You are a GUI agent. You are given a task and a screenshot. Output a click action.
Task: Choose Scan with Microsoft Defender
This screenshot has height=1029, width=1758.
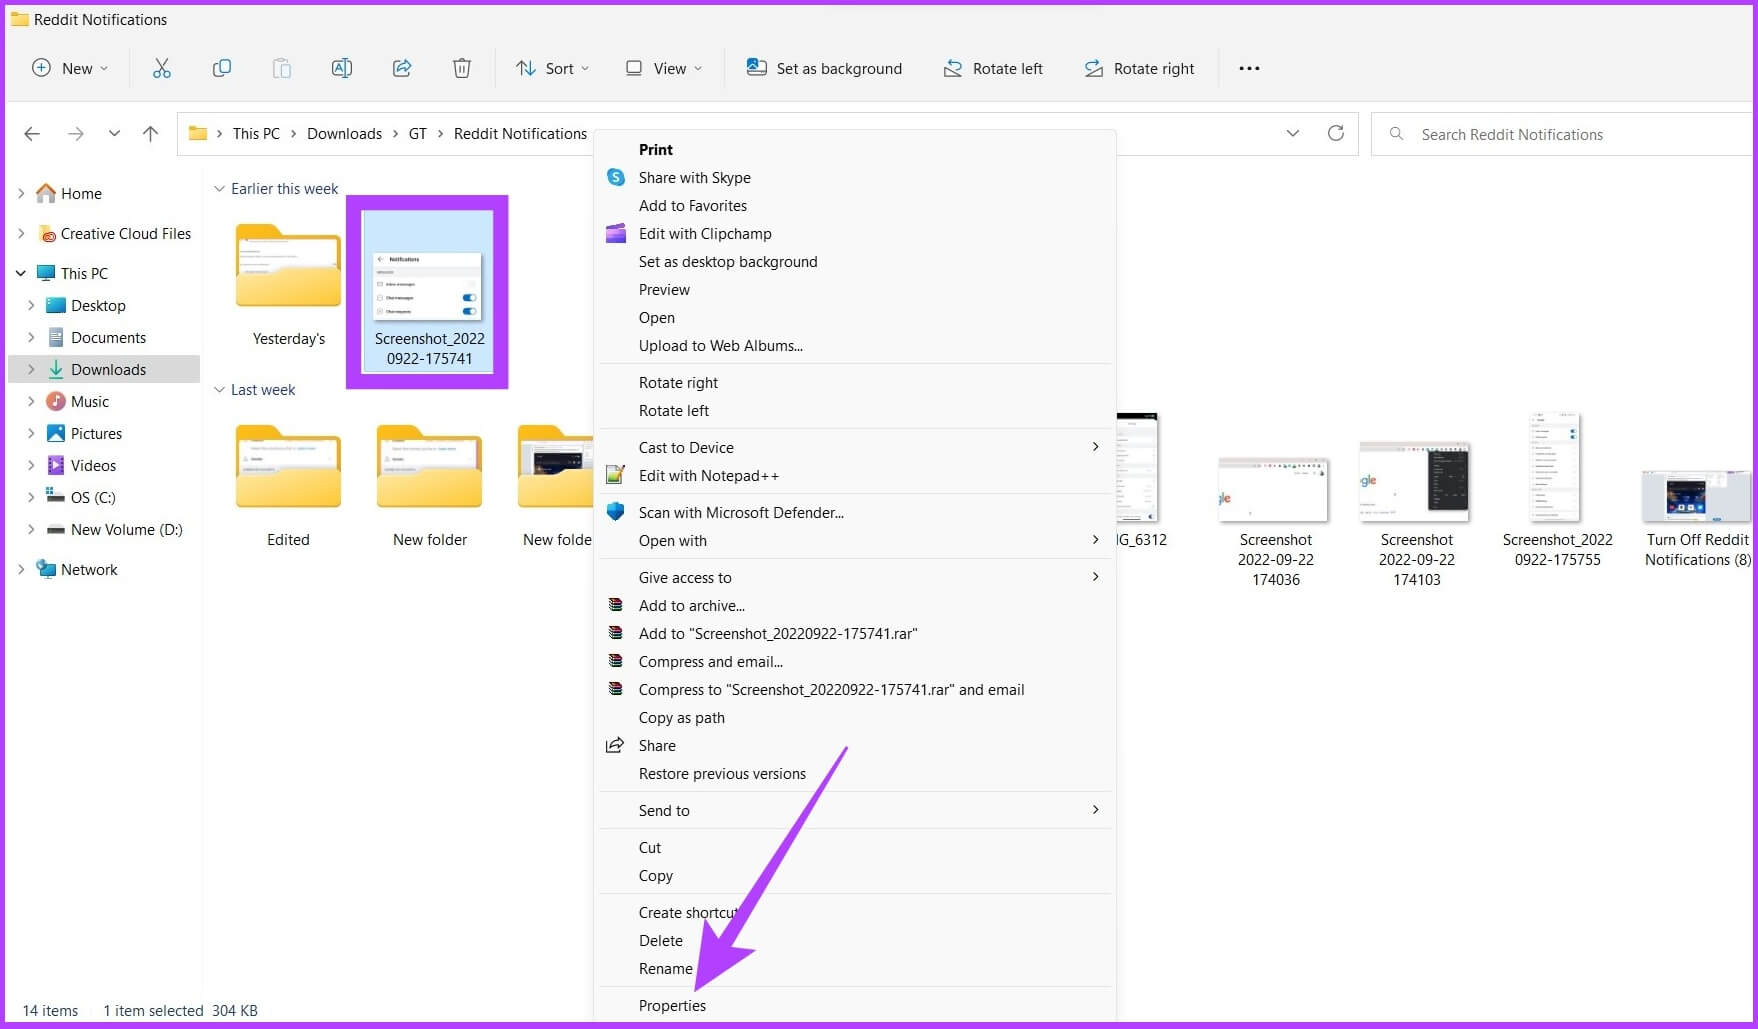point(741,512)
